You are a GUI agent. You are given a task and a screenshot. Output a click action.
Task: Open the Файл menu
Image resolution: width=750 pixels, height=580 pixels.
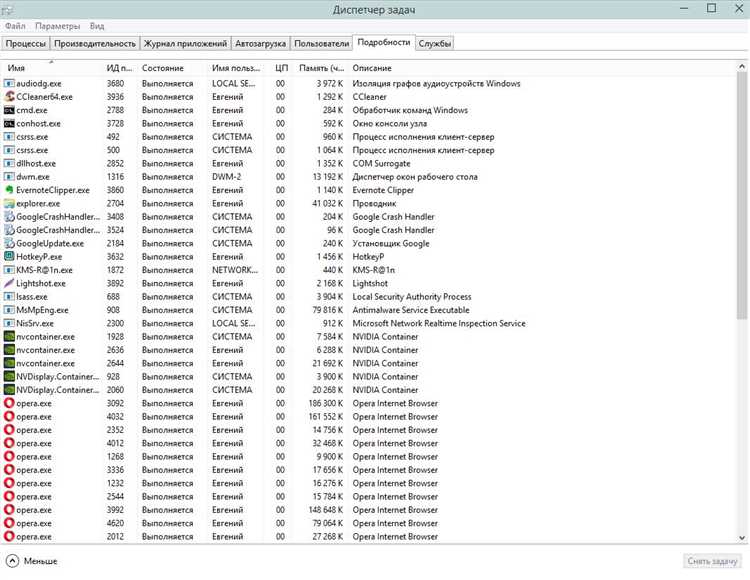(15, 26)
